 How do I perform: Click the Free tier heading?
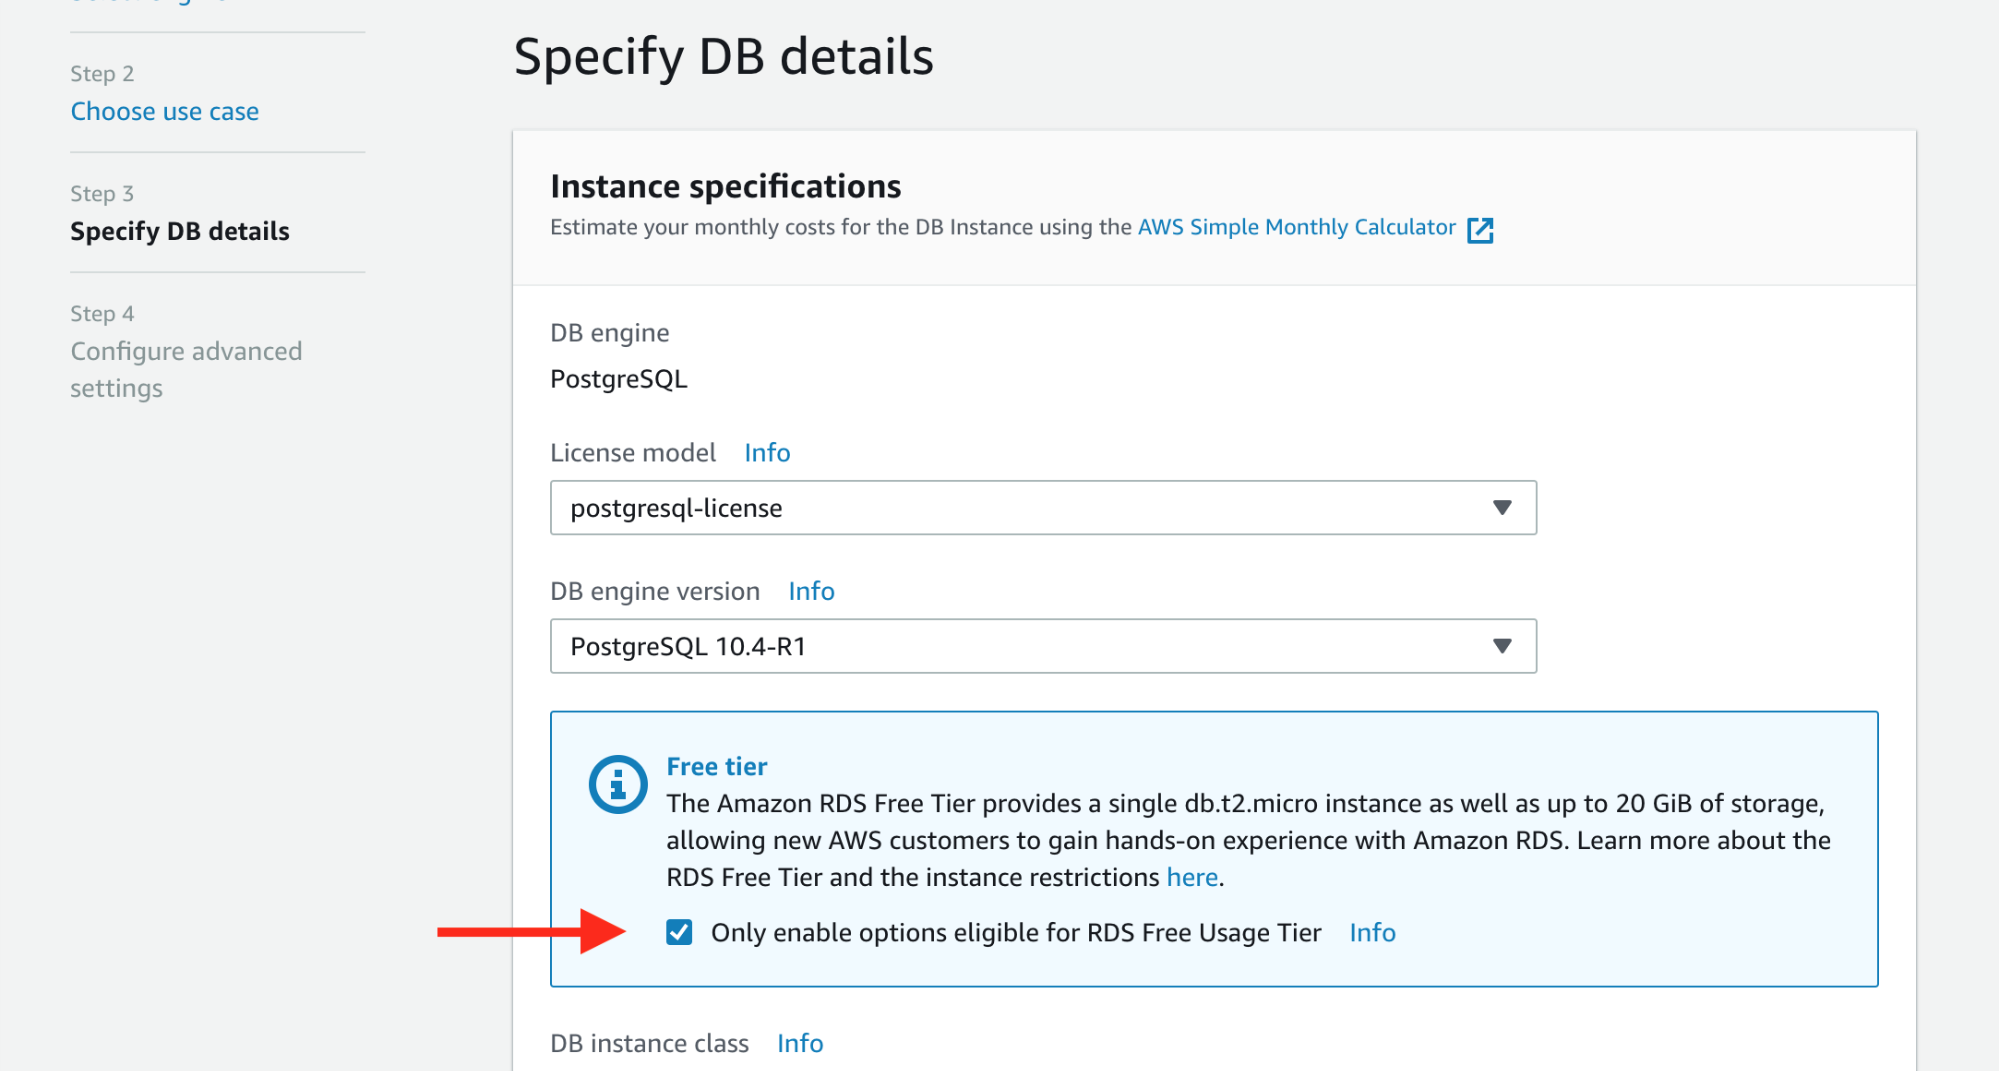pyautogui.click(x=717, y=766)
